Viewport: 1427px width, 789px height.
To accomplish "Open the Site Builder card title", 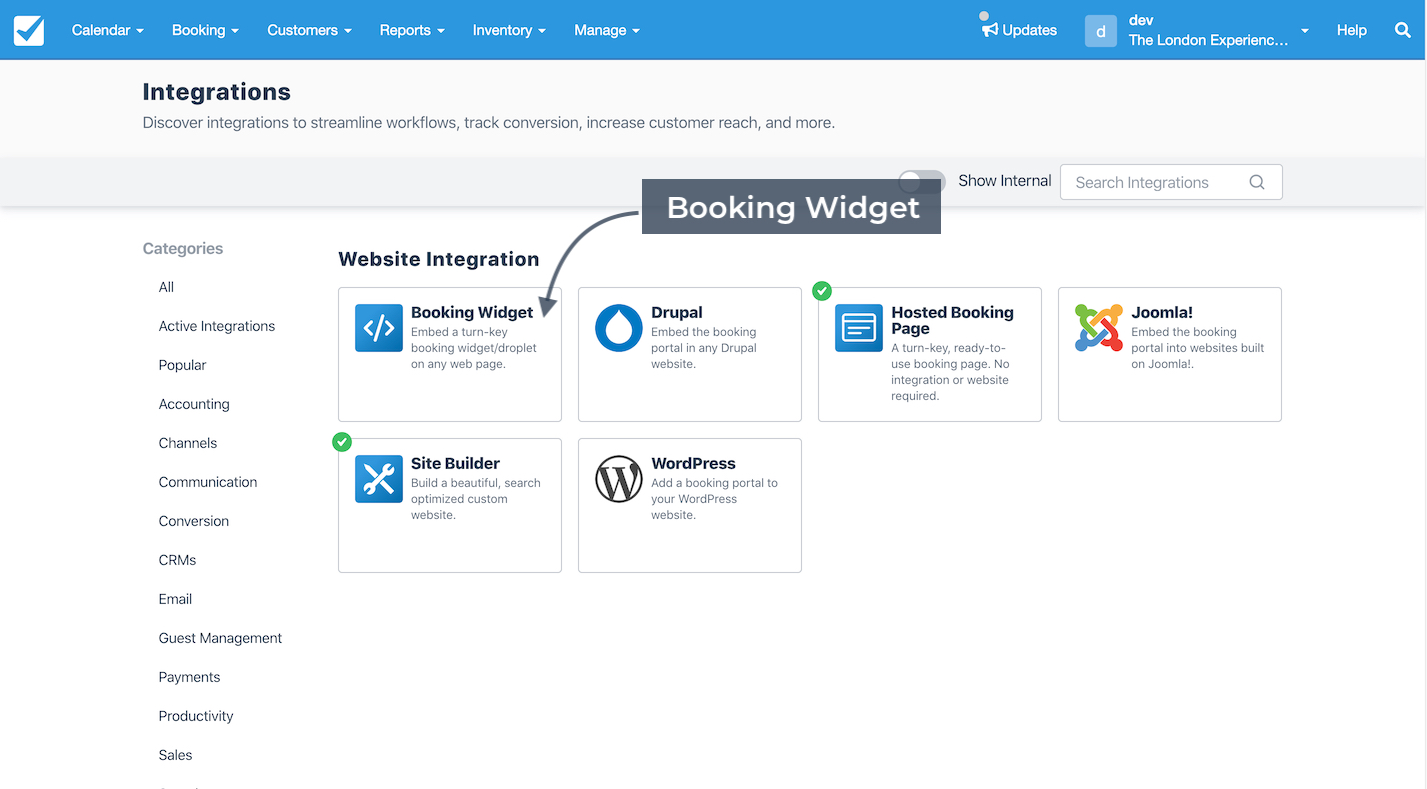I will pyautogui.click(x=455, y=464).
